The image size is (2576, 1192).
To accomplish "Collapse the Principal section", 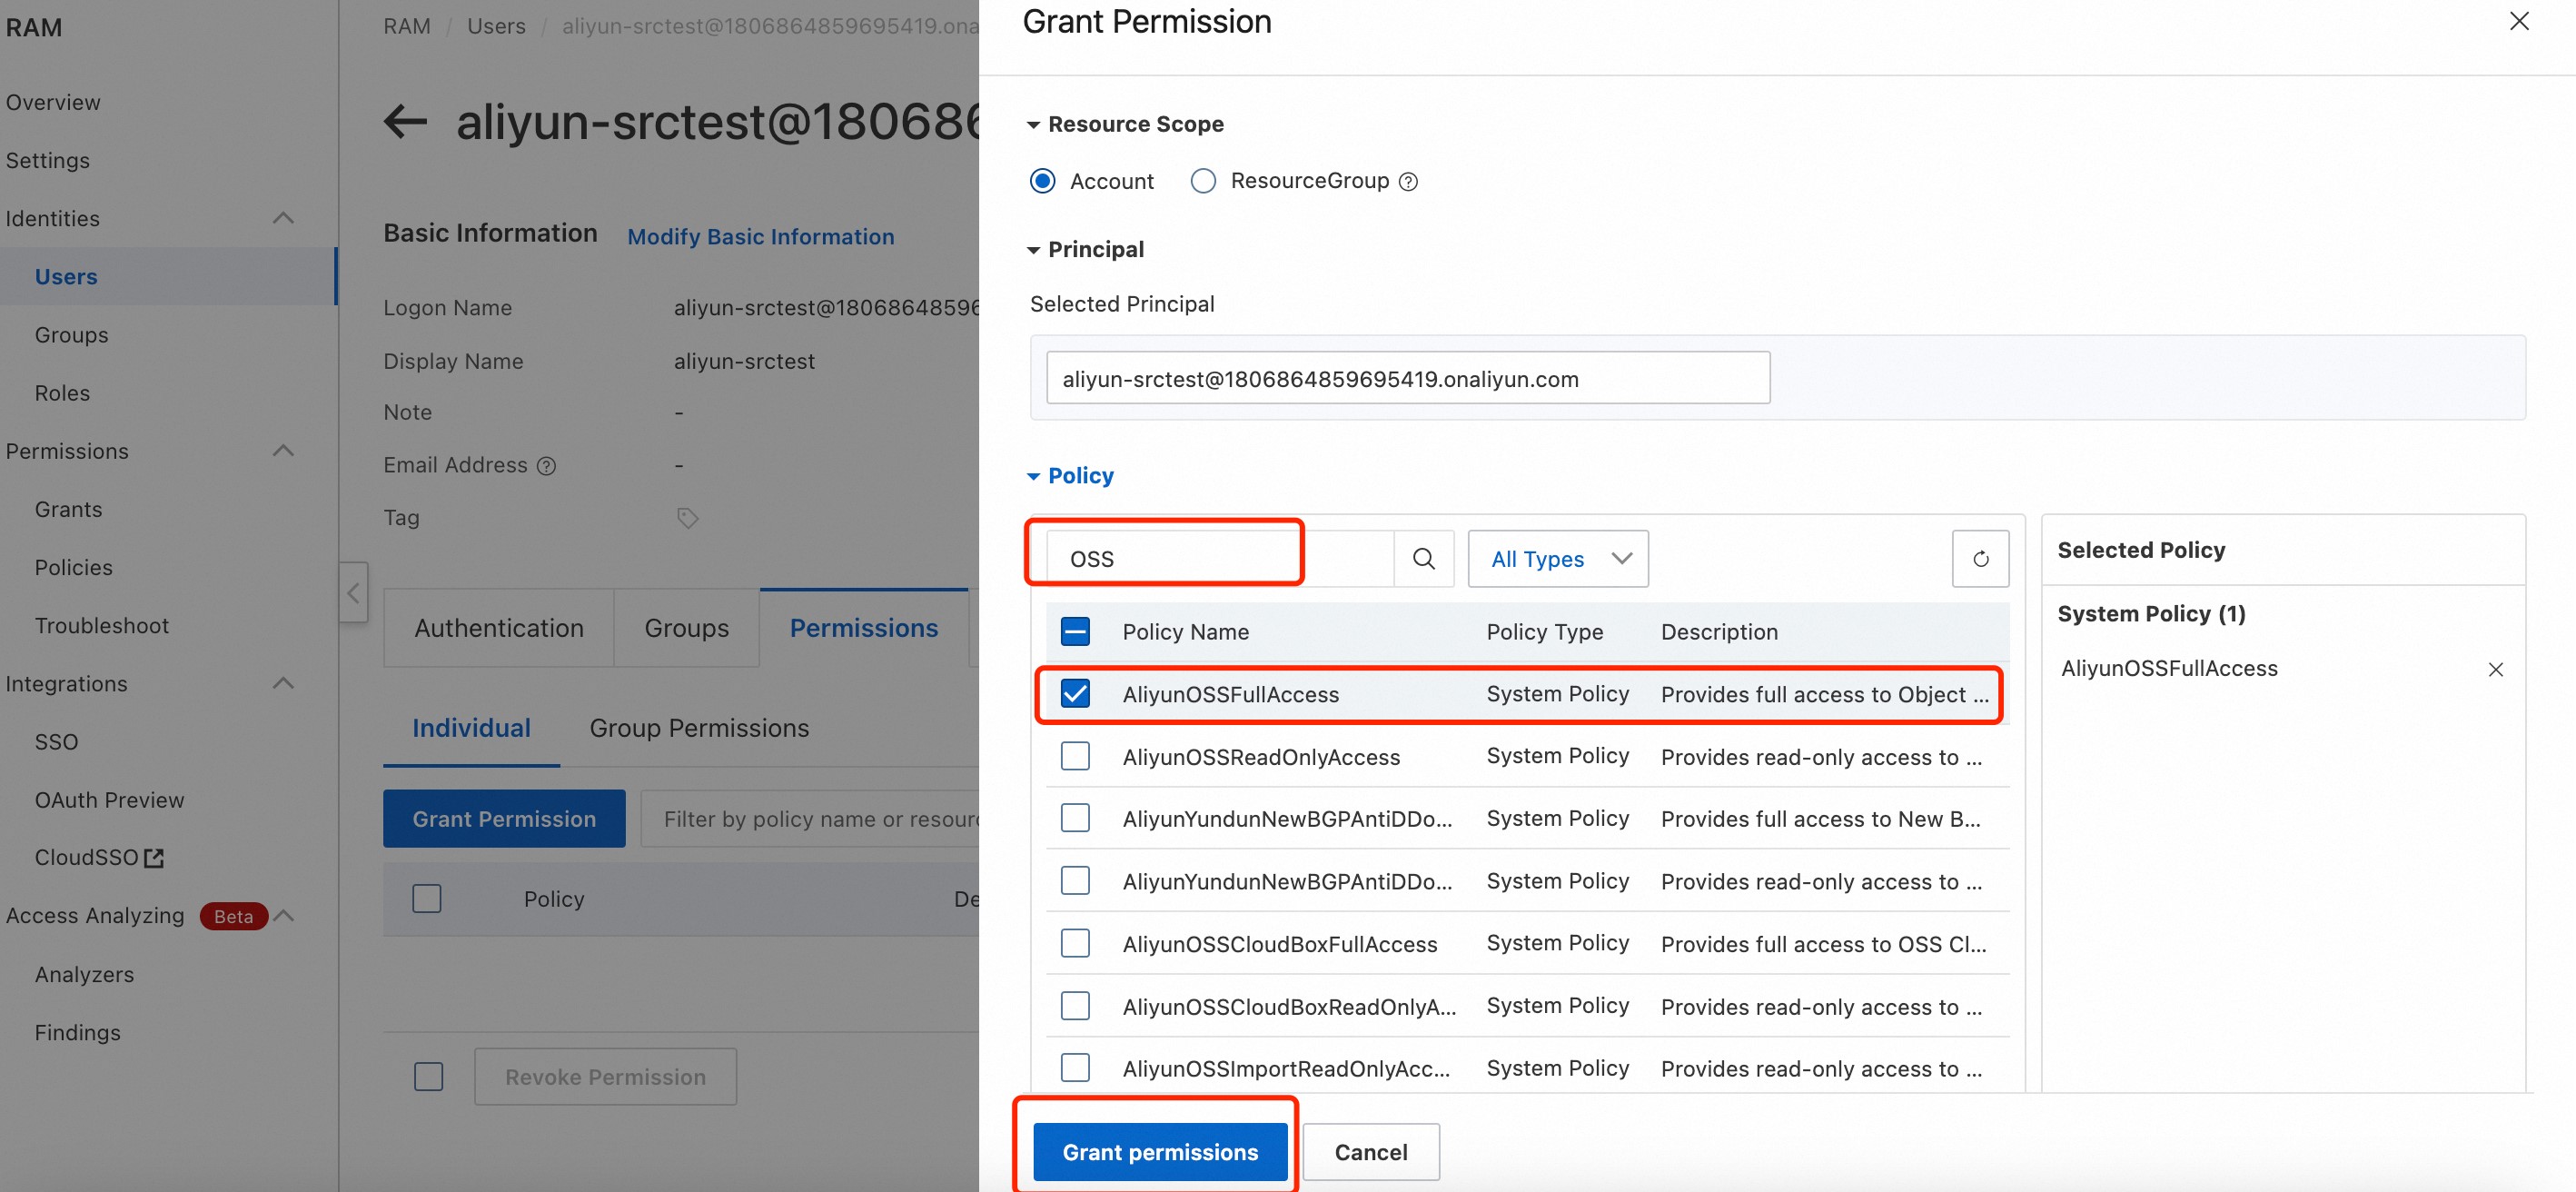I will pos(1034,250).
